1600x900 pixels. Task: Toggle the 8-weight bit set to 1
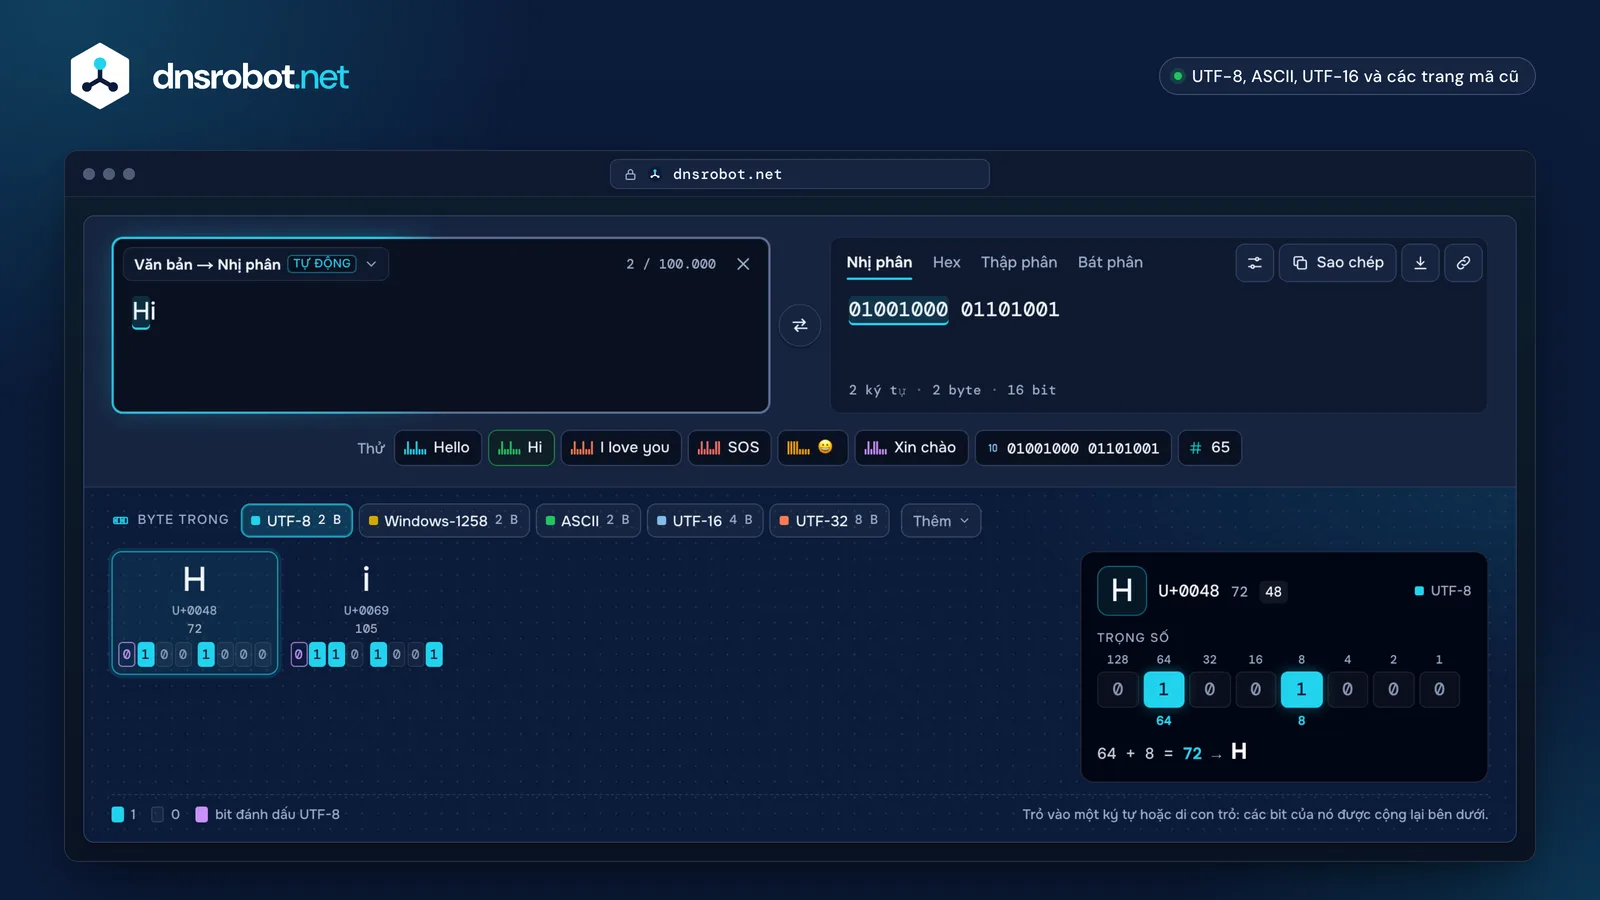[x=1301, y=689]
